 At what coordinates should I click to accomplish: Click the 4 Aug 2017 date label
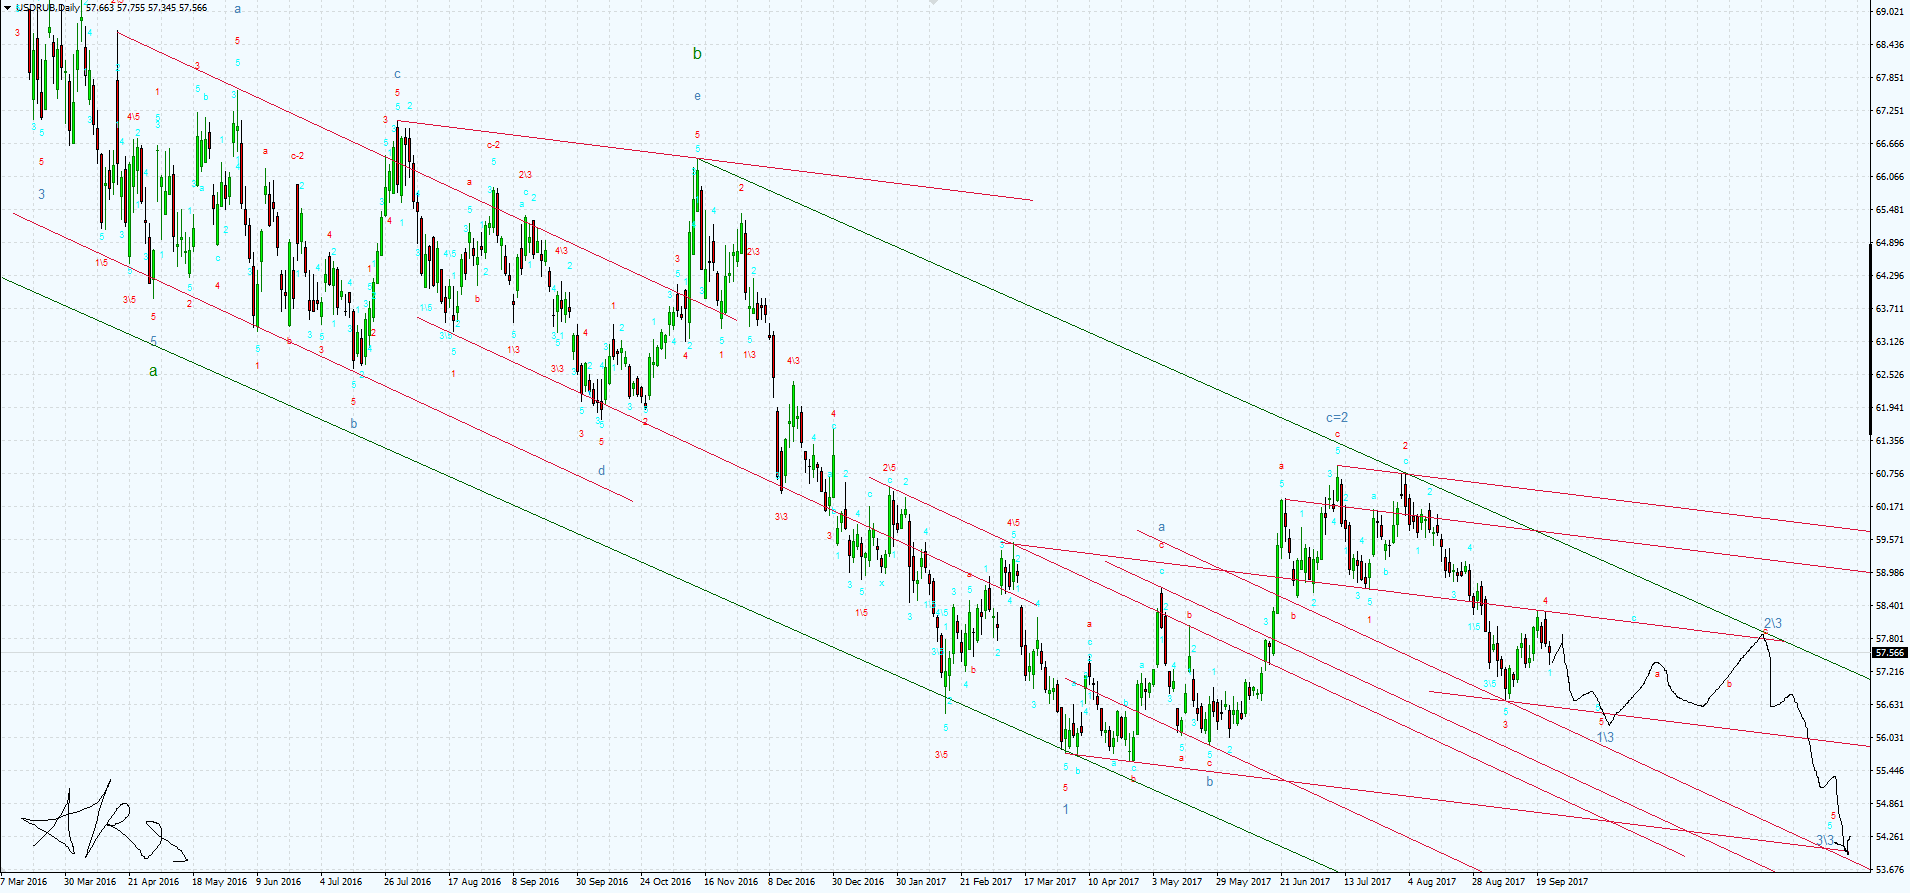pos(1432,882)
